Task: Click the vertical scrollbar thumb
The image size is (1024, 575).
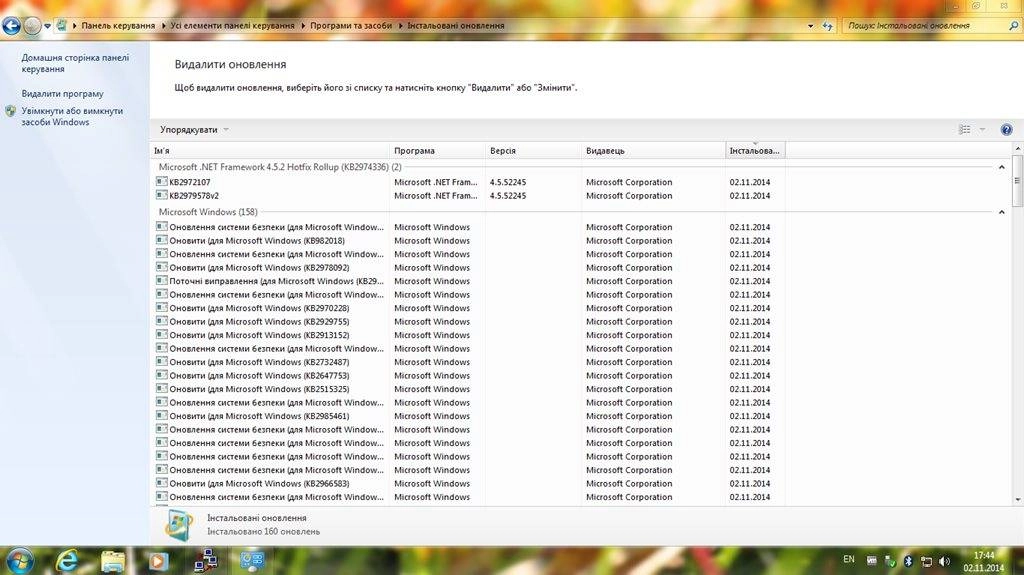Action: tap(1017, 181)
